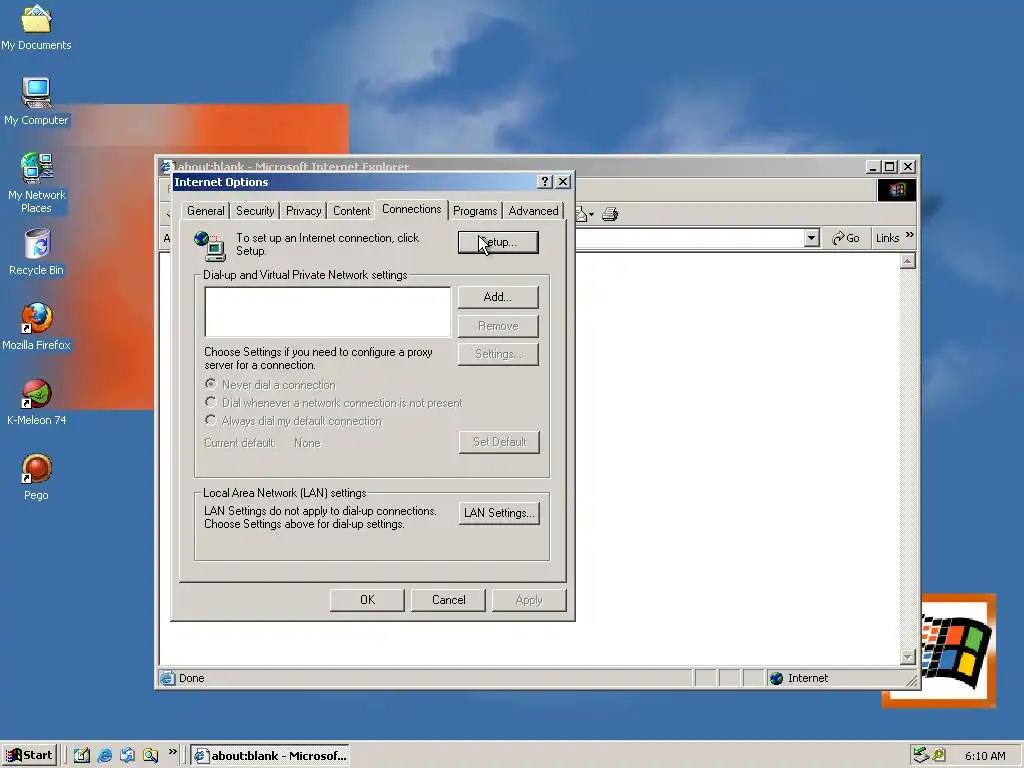1024x768 pixels.
Task: Click the scrollbar down arrow in Internet Explorer
Action: pos(908,656)
